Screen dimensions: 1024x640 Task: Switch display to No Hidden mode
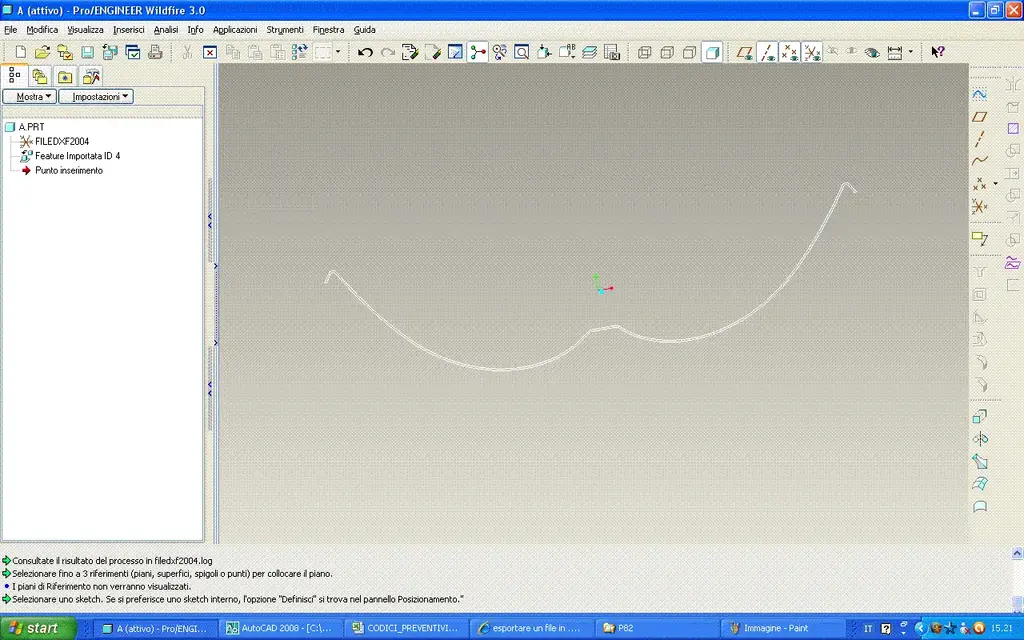(689, 52)
